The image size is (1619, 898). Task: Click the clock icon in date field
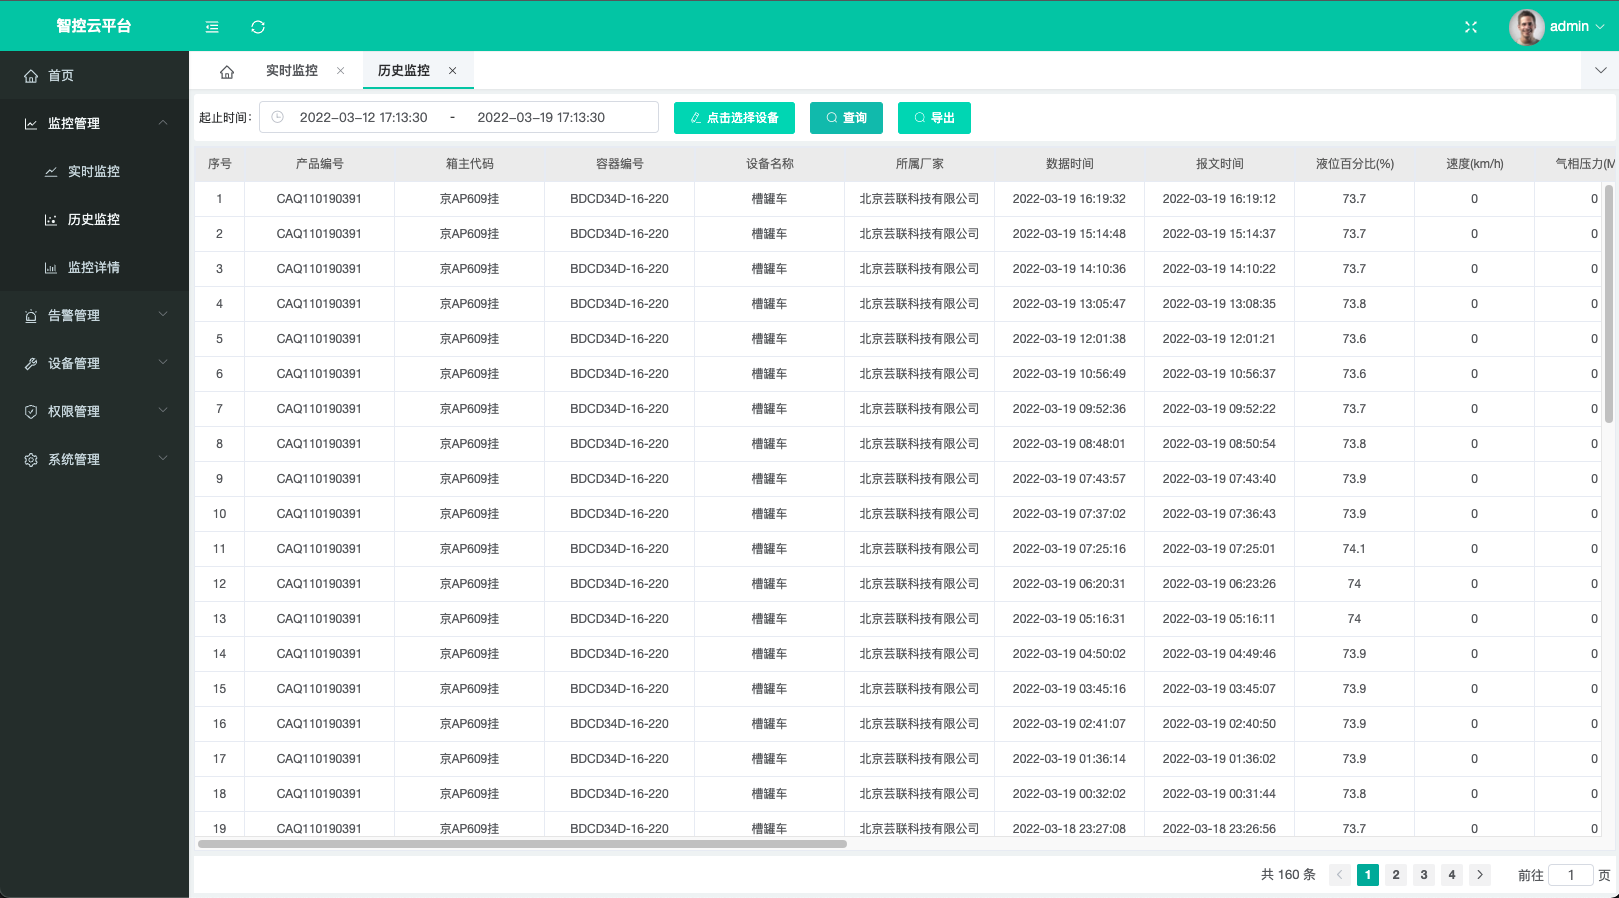(278, 117)
